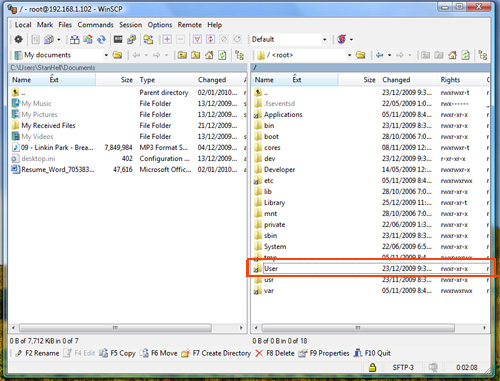Open the Preferences gear icon

click(18, 39)
